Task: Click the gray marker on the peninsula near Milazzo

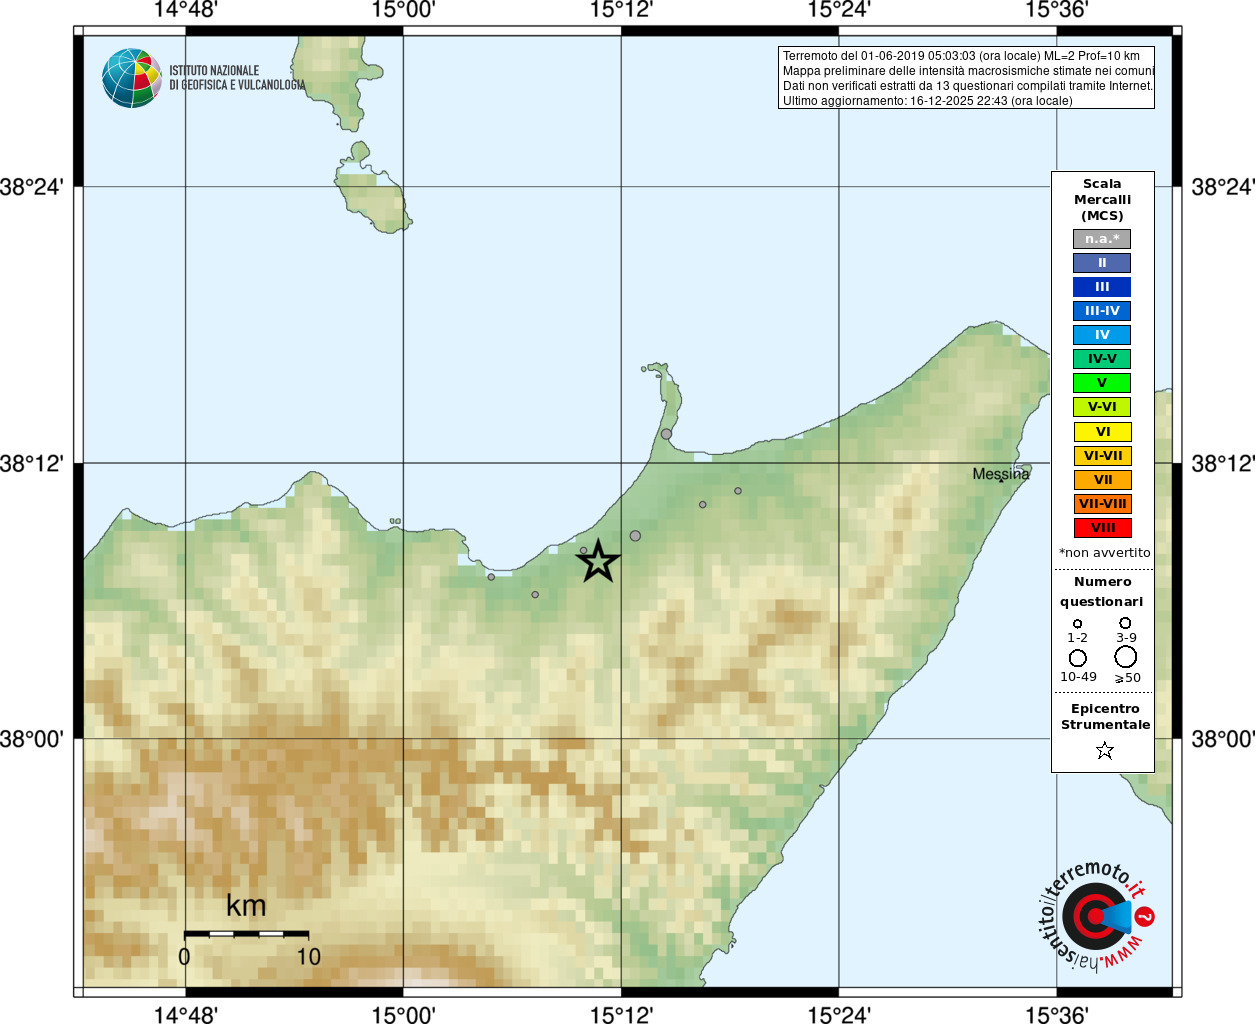Action: [666, 434]
